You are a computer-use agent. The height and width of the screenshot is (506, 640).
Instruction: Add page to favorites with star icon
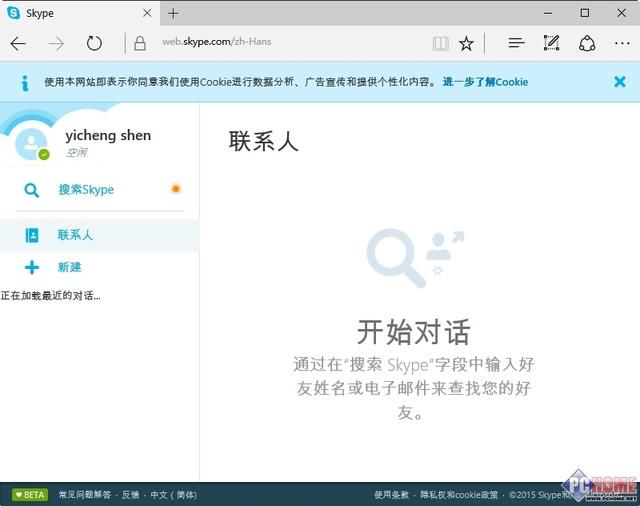pos(466,43)
